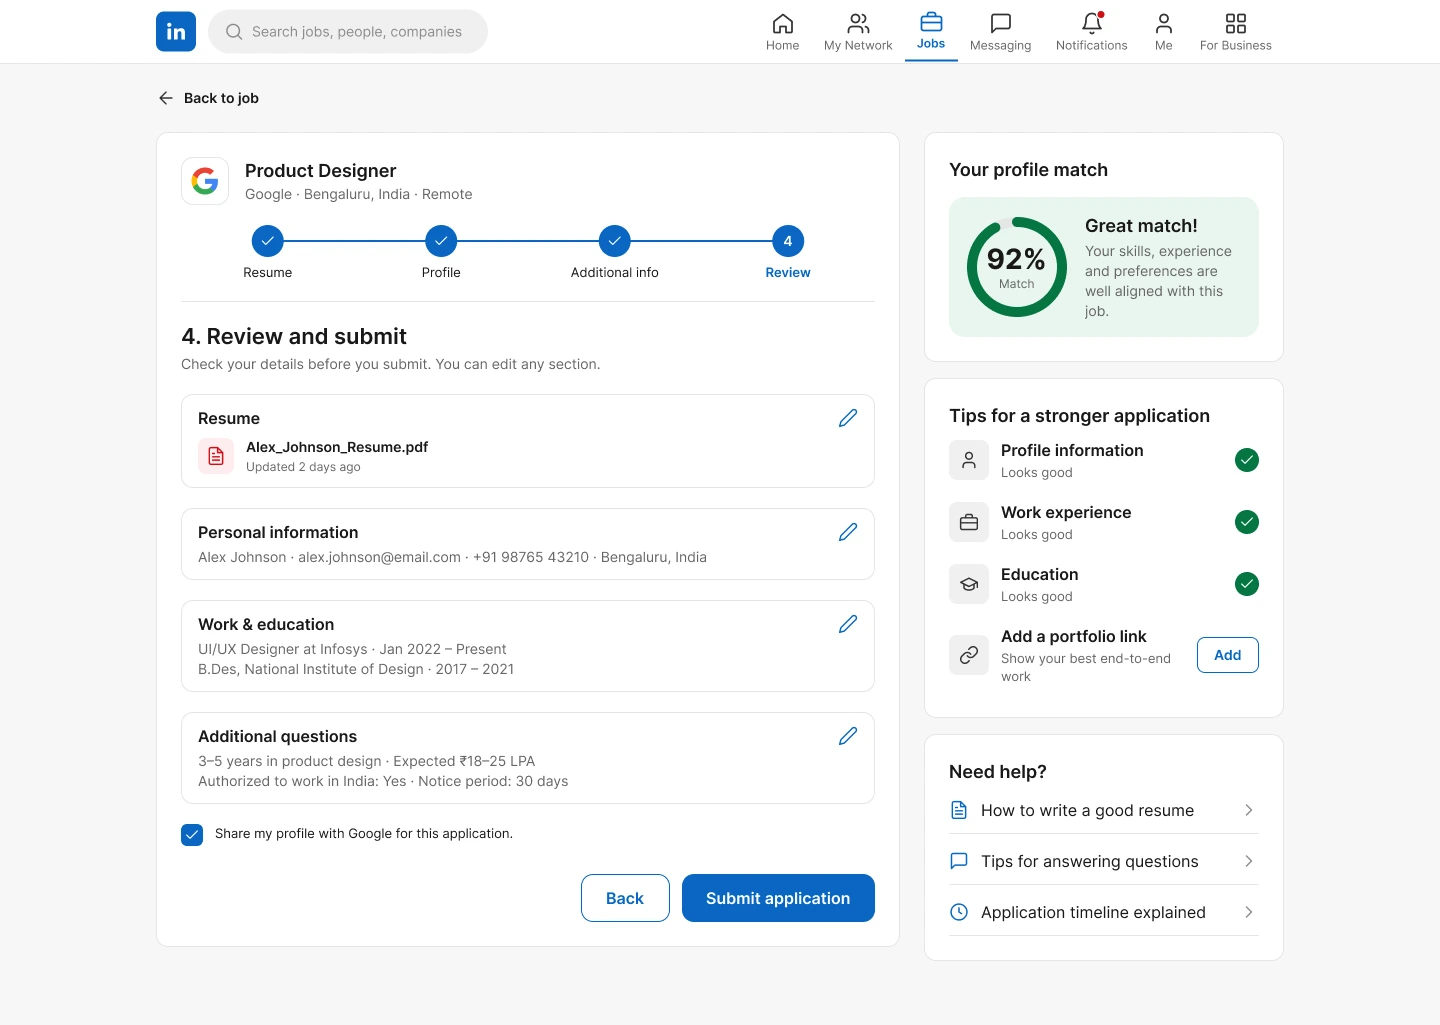Edit the Work & education pencil icon
Viewport: 1440px width, 1025px height.
click(x=848, y=624)
